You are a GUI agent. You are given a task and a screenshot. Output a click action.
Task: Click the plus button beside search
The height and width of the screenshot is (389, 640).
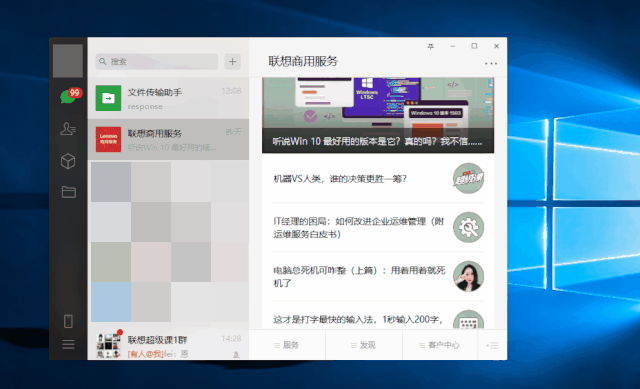tap(232, 62)
